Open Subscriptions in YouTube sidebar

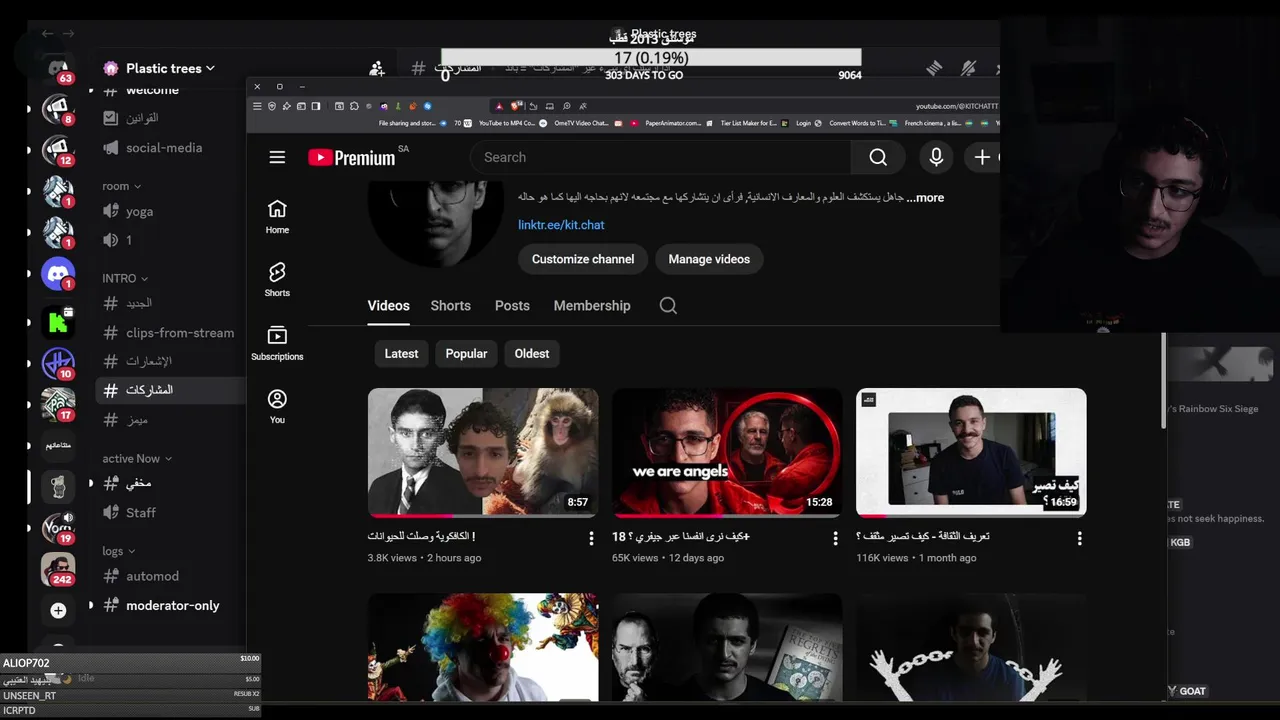(x=277, y=343)
